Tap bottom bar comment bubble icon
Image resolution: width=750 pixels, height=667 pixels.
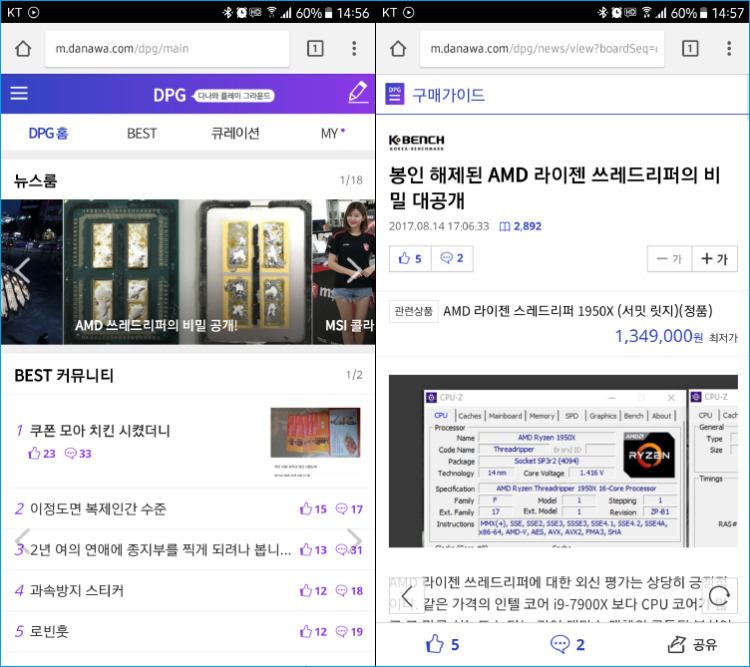tap(560, 644)
